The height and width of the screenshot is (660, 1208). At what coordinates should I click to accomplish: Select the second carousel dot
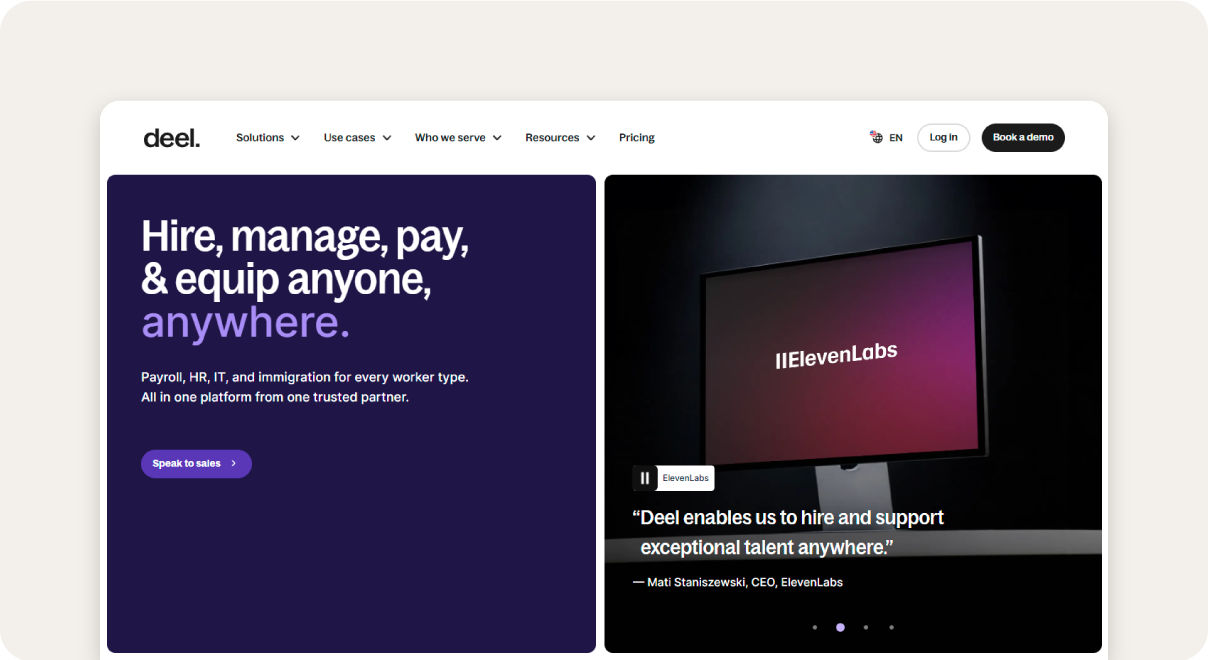coord(840,627)
